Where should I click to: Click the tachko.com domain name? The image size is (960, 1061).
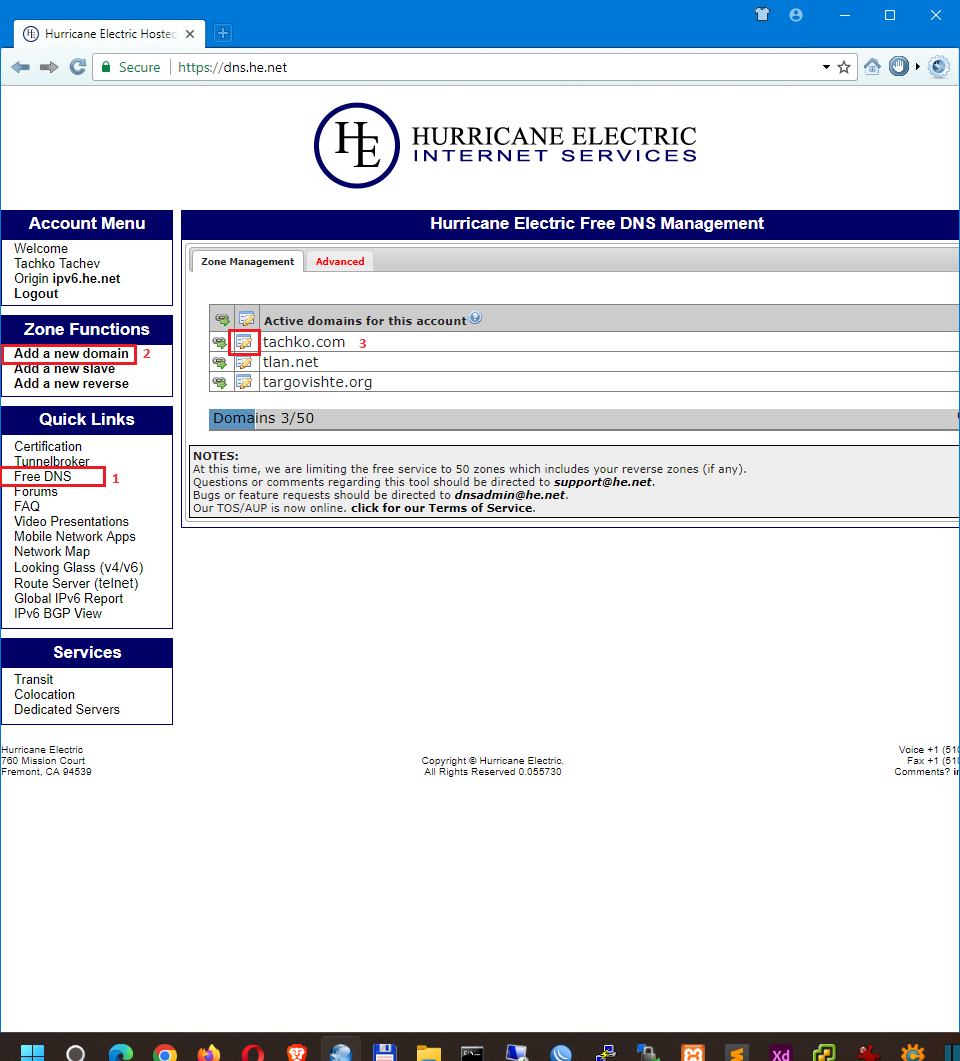304,342
